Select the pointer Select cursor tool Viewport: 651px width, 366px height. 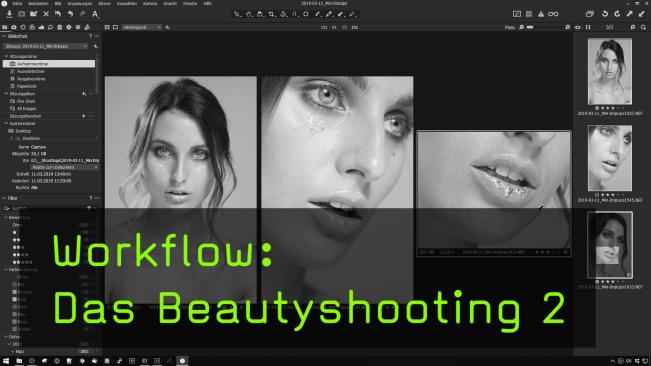click(237, 14)
